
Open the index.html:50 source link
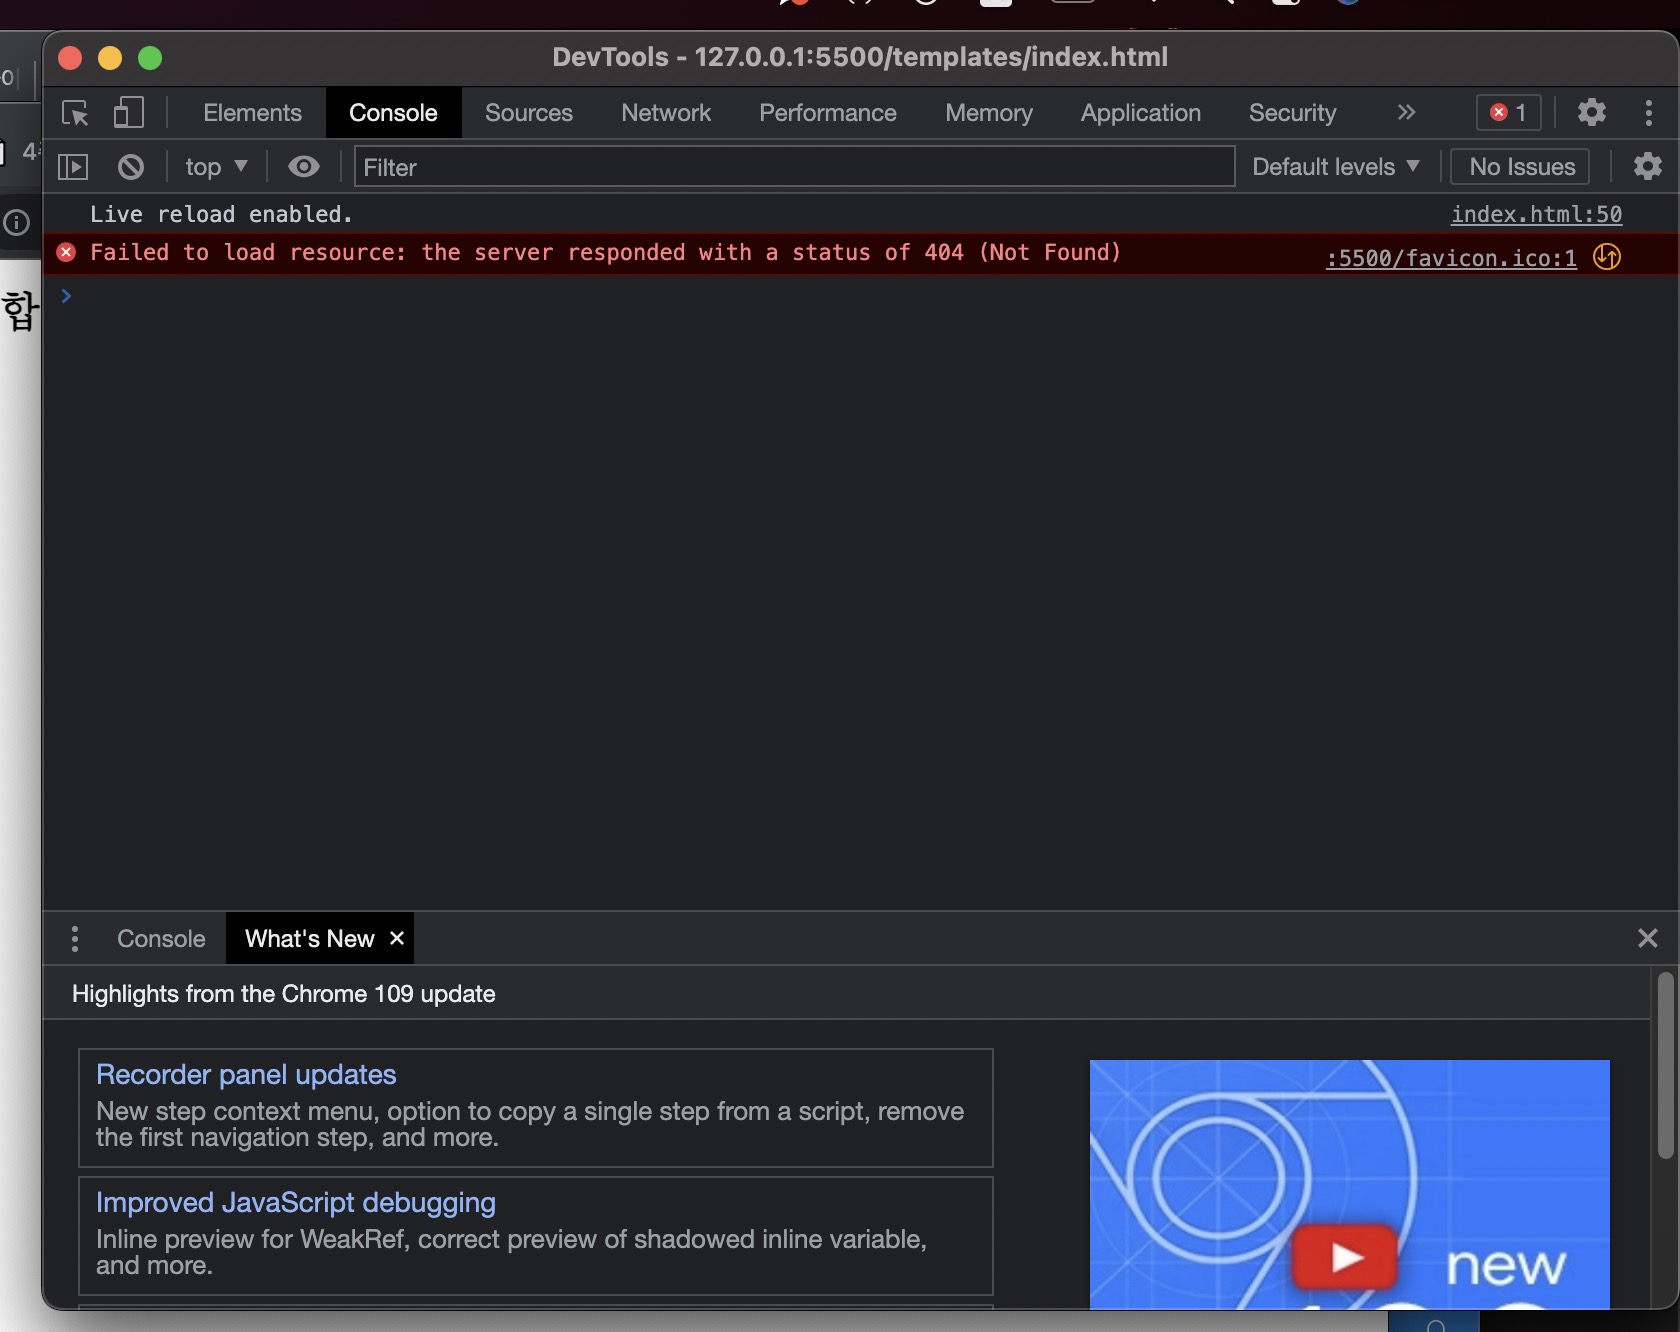tap(1536, 214)
